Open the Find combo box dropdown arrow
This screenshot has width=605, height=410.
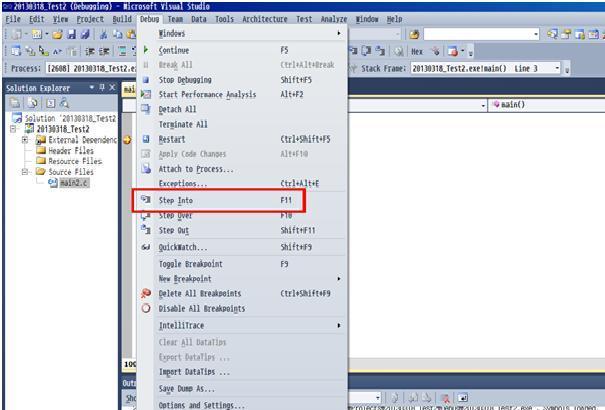[536, 35]
